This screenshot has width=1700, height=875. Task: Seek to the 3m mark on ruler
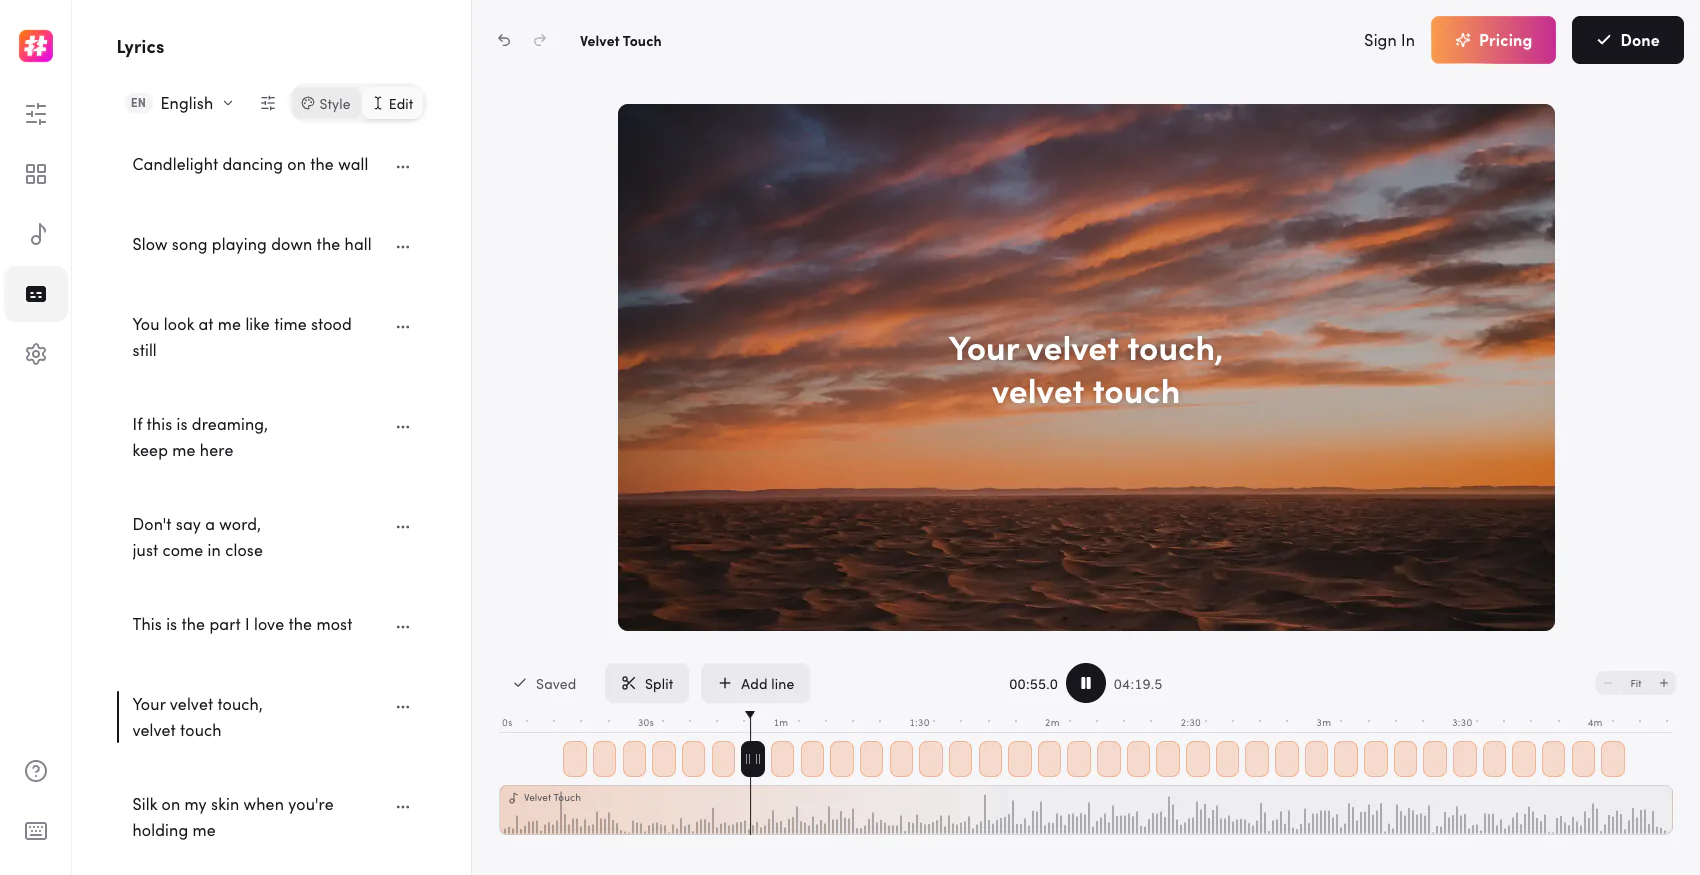1323,723
